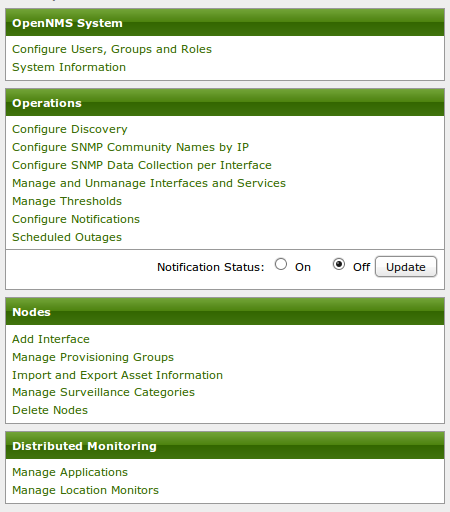Go to Manage Surveillance Categories
The width and height of the screenshot is (450, 512).
tap(103, 392)
